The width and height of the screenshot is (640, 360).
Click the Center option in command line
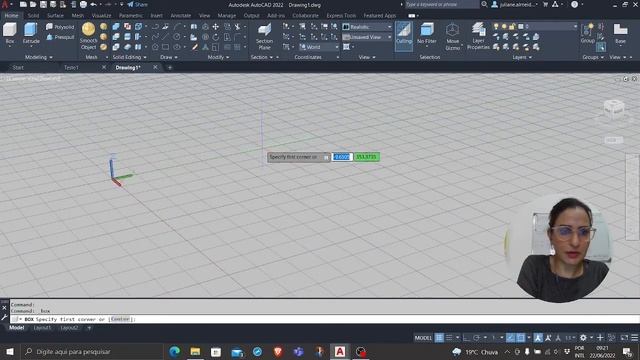click(120, 319)
